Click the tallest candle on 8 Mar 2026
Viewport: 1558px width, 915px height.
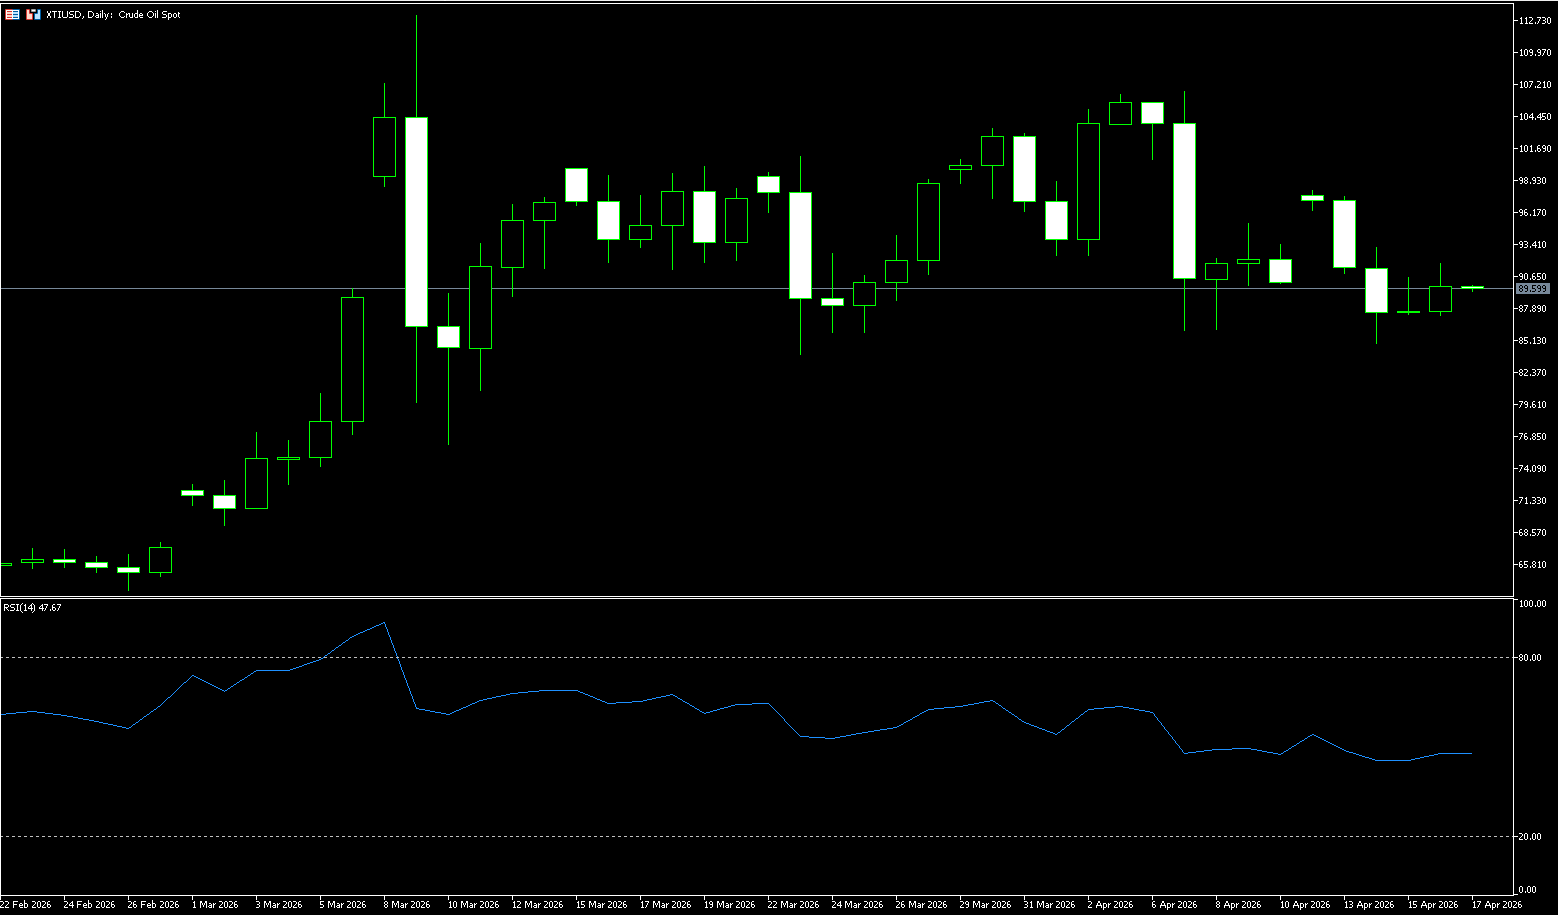[416, 222]
